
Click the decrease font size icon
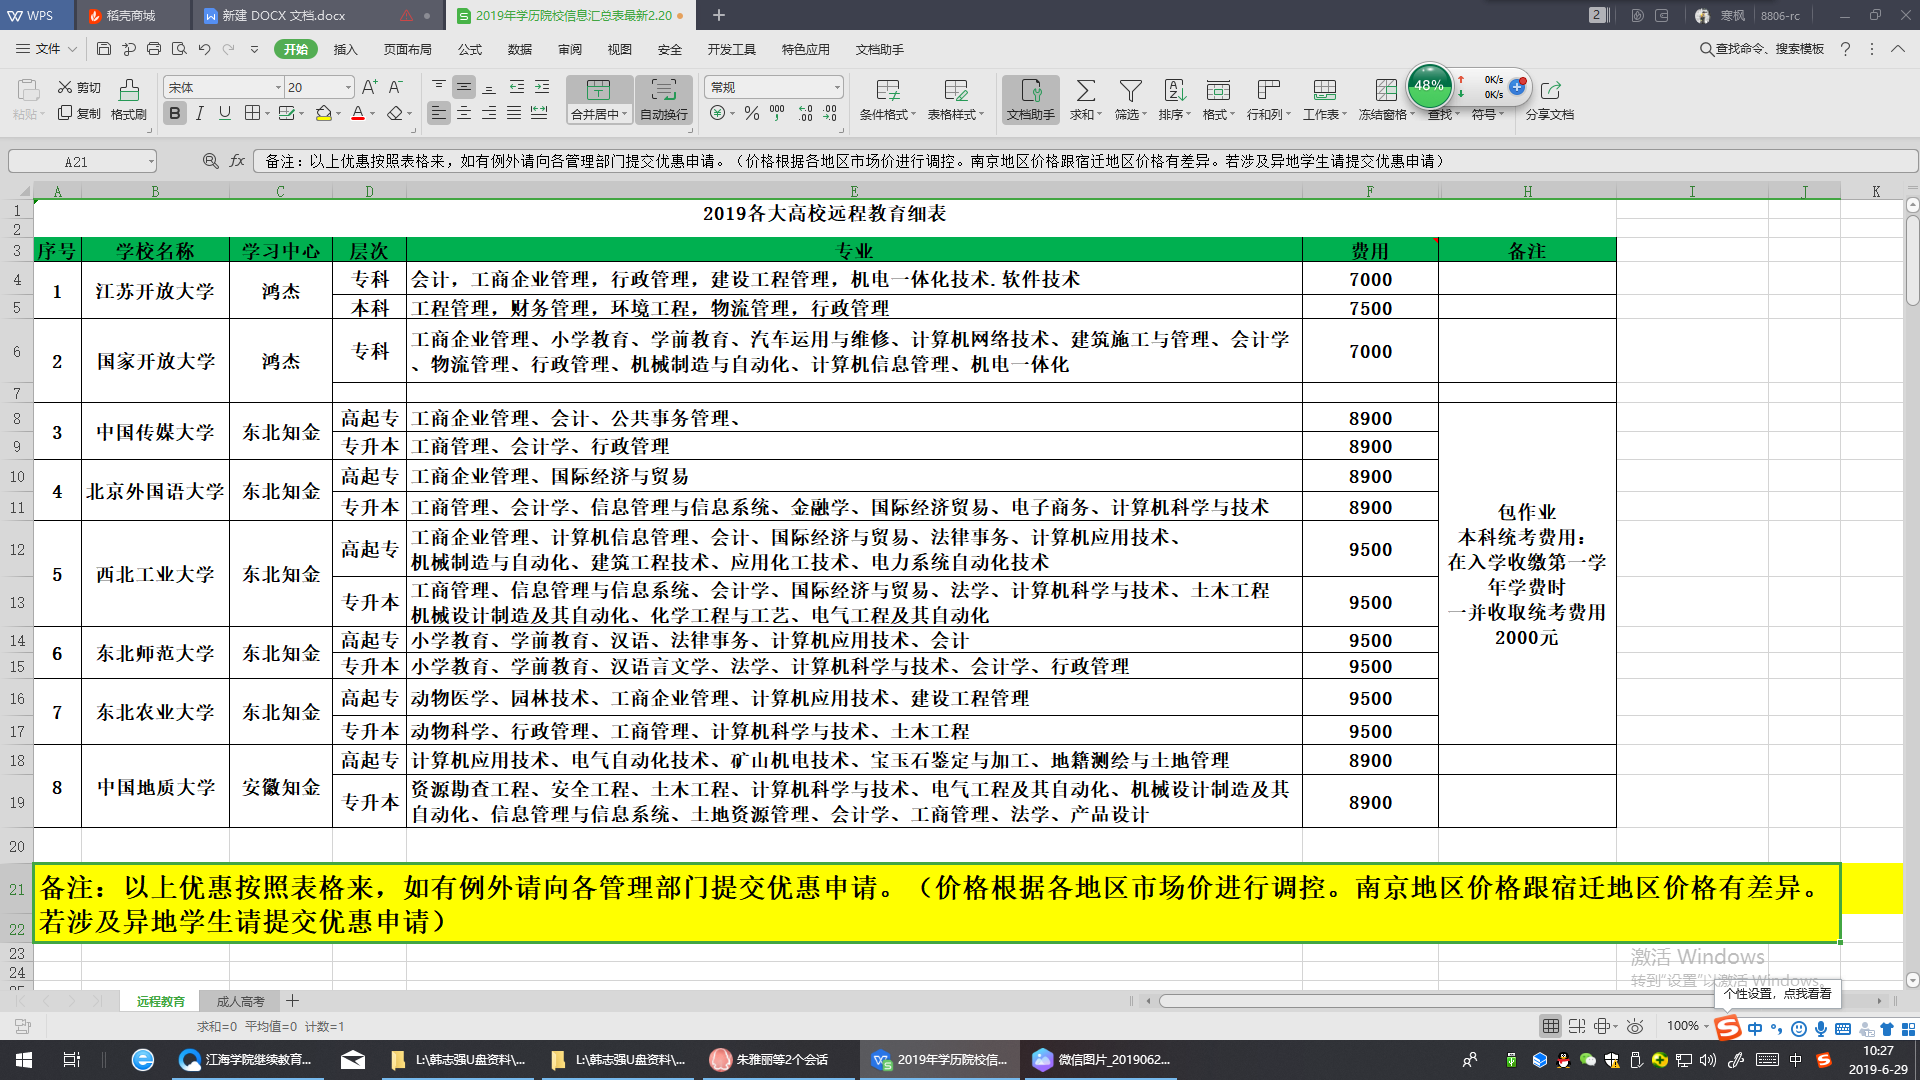(396, 87)
